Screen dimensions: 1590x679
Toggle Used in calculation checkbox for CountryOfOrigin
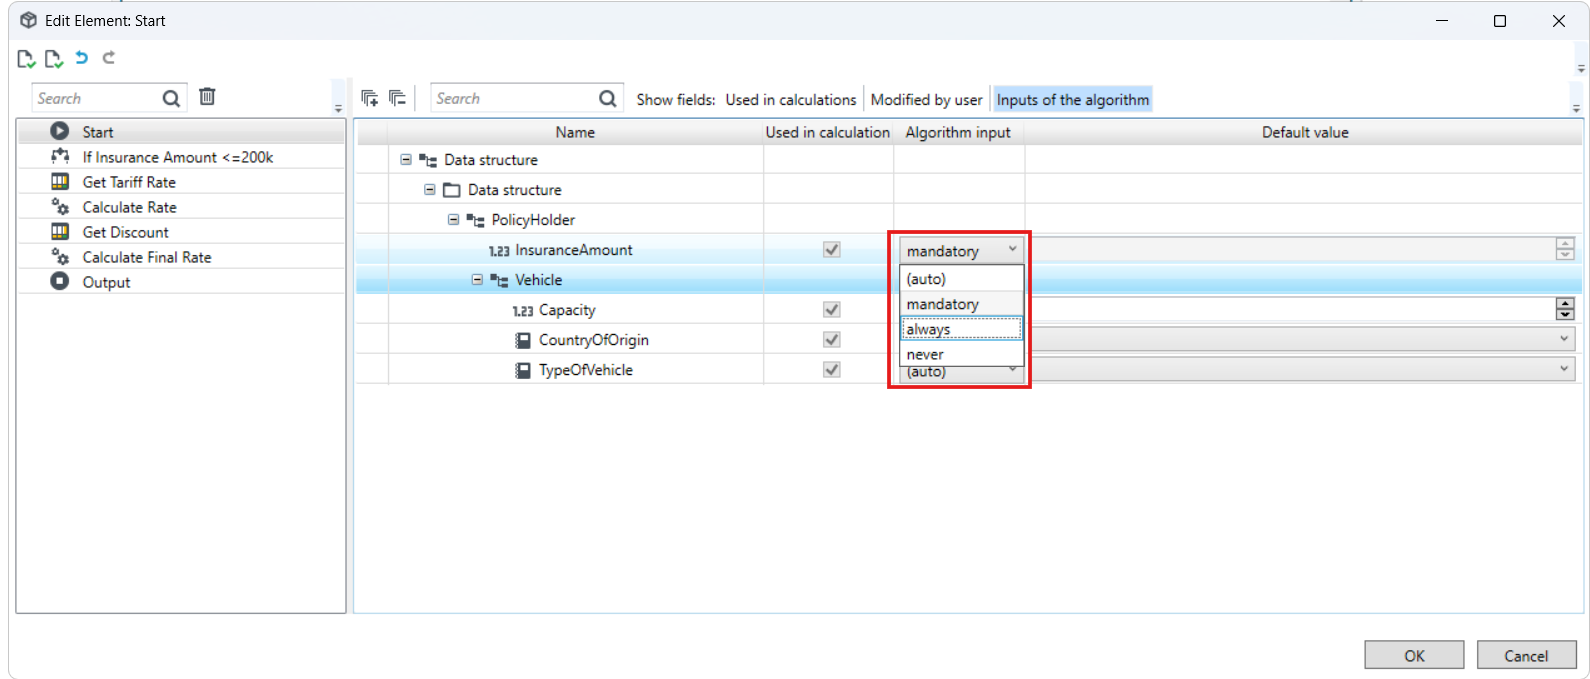point(831,340)
